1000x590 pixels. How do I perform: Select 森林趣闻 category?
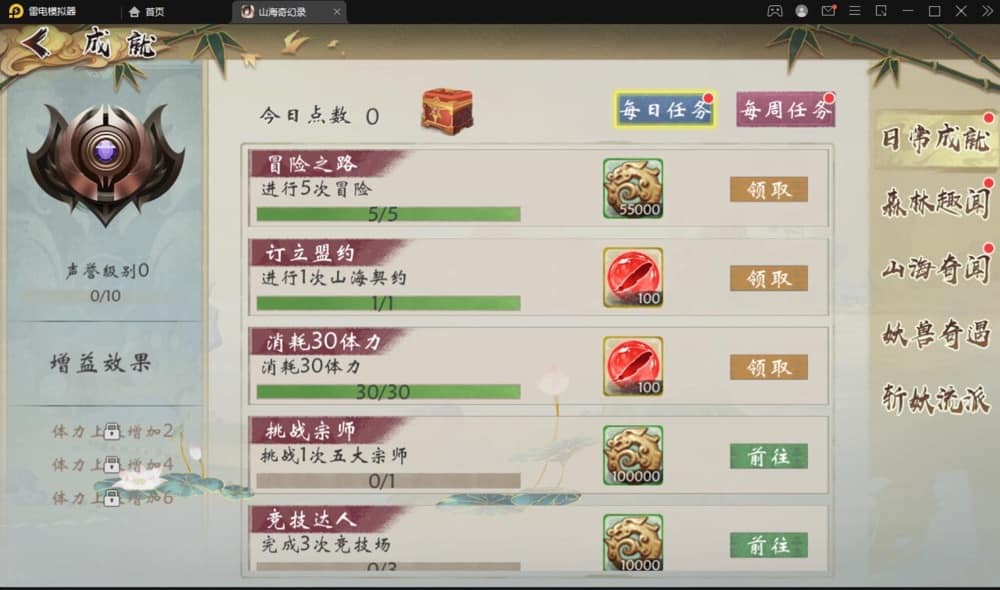[x=936, y=203]
